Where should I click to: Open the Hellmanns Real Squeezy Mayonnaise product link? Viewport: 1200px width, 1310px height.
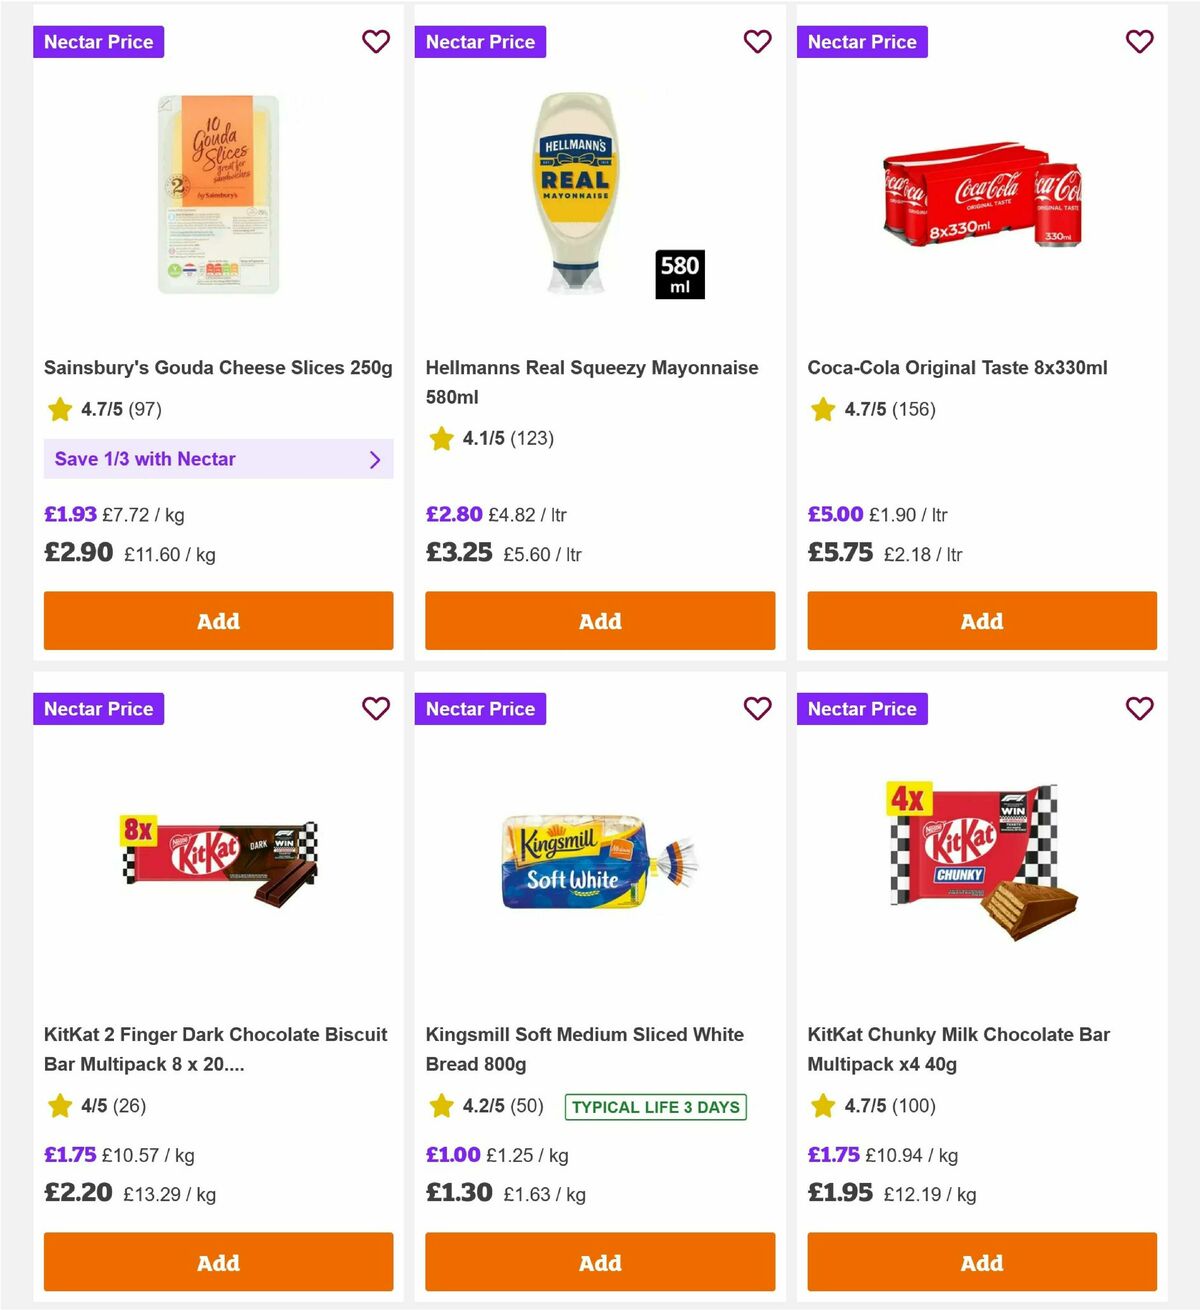592,382
